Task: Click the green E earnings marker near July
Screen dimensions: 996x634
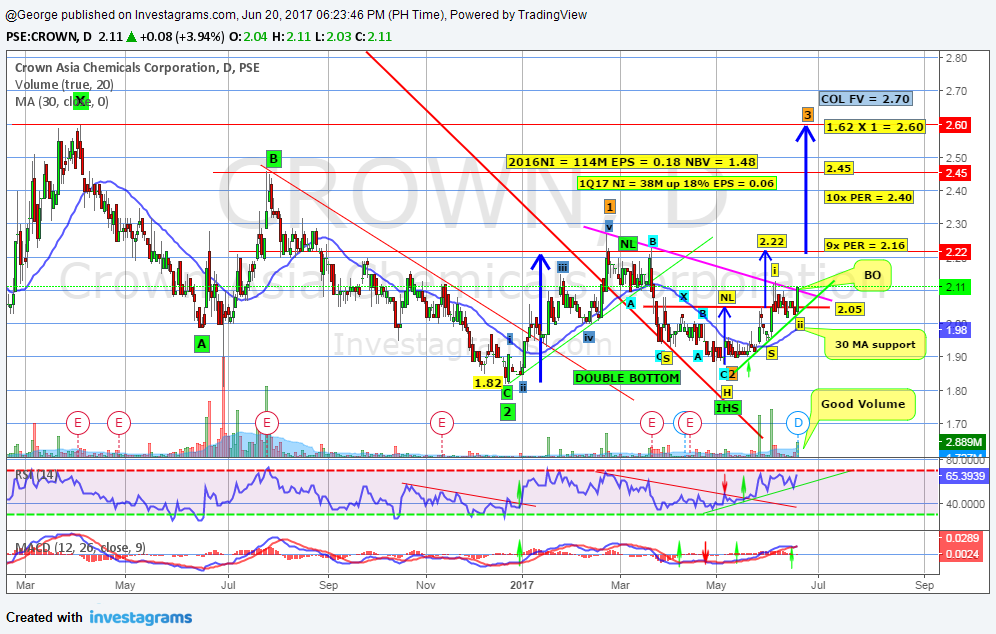Action: coord(266,423)
